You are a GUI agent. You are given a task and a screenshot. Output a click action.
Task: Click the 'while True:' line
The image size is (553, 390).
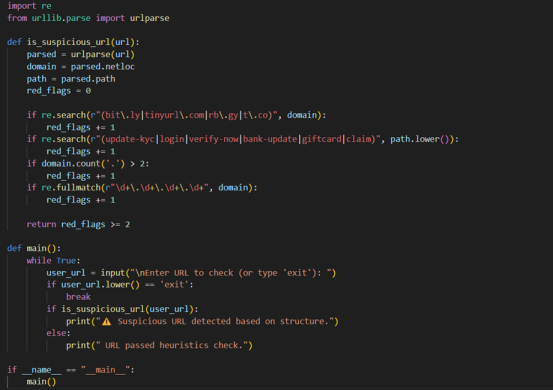54,261
